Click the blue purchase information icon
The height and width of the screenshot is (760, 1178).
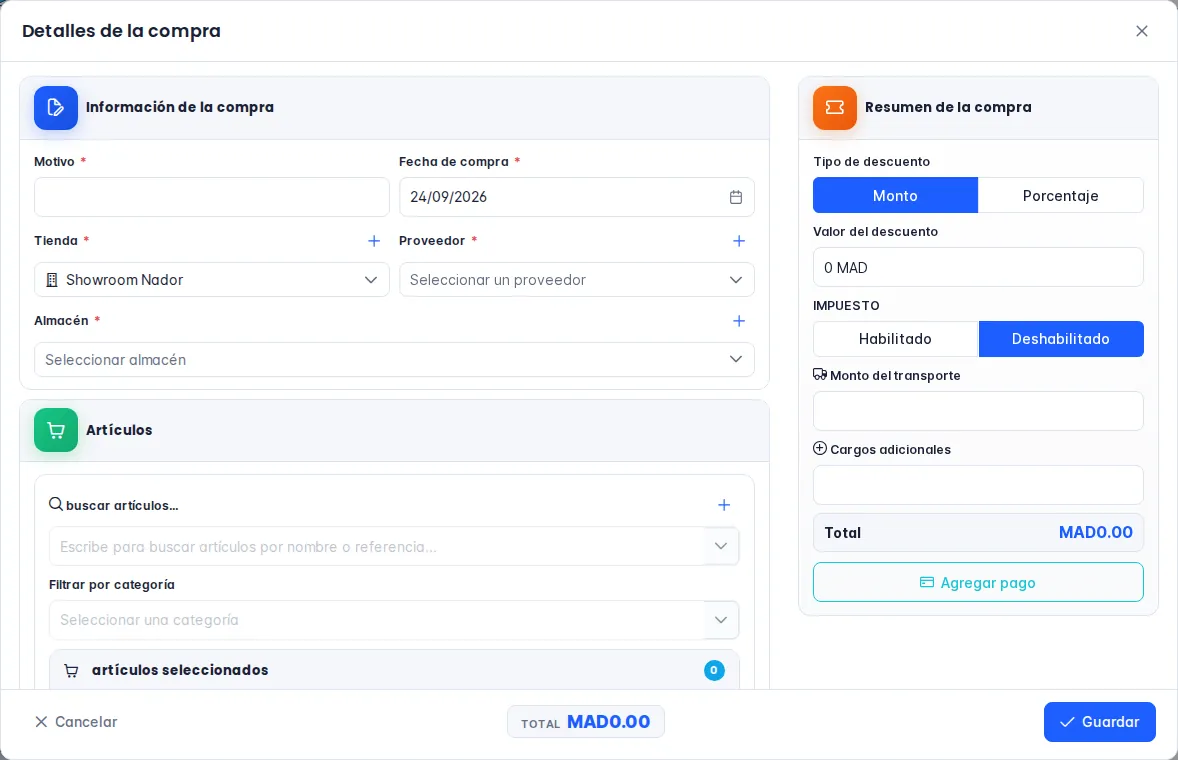click(56, 107)
